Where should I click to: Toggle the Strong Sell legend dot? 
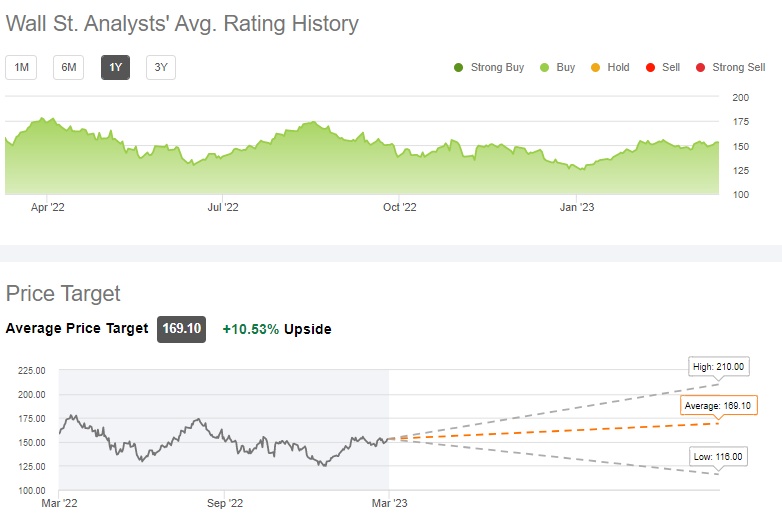point(701,68)
